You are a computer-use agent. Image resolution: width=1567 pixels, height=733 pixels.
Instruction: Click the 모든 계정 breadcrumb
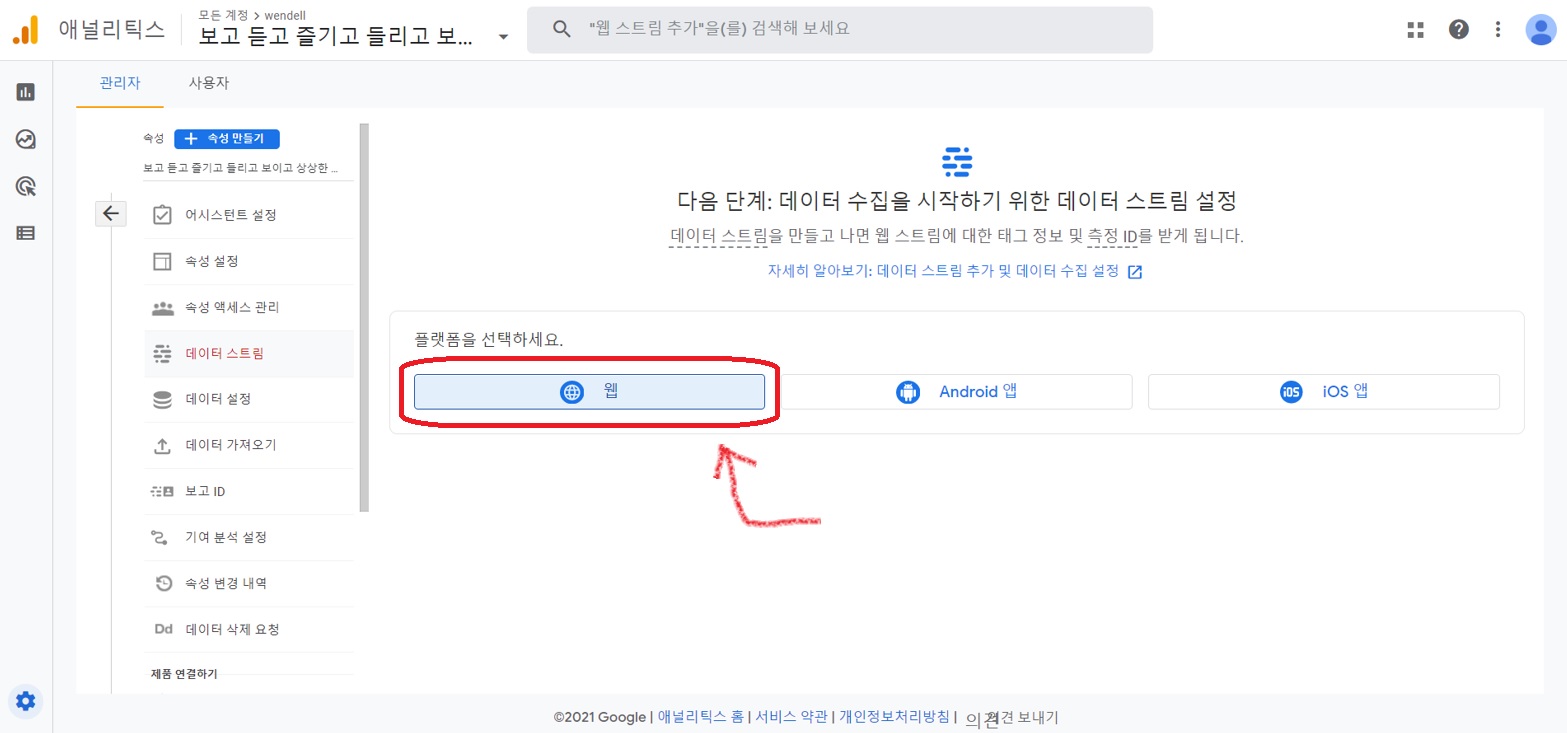(x=223, y=15)
